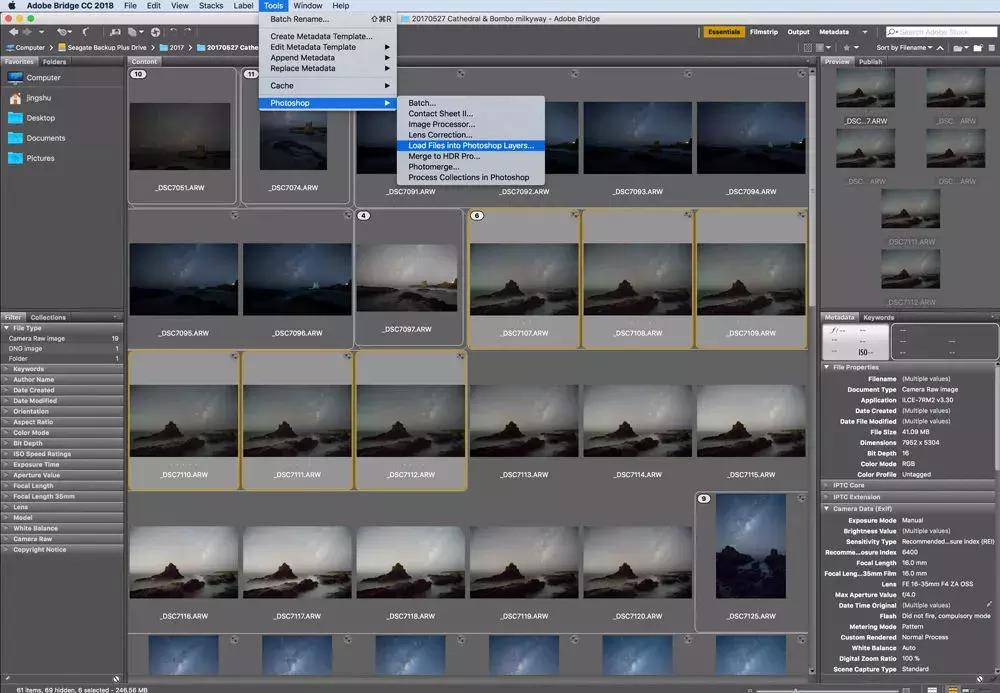This screenshot has width=1000, height=693.
Task: Open the Collections panel tab
Action: (47, 317)
